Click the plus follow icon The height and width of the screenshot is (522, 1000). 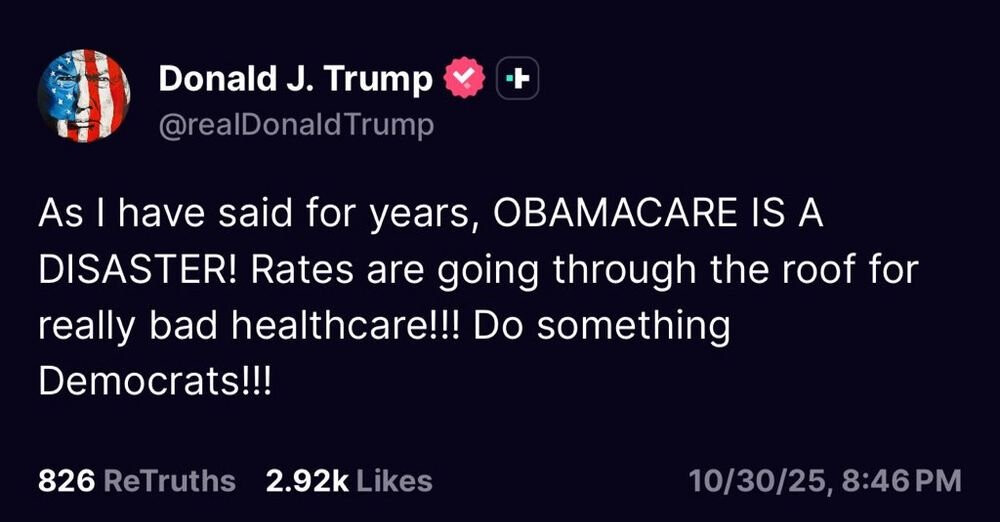point(517,79)
